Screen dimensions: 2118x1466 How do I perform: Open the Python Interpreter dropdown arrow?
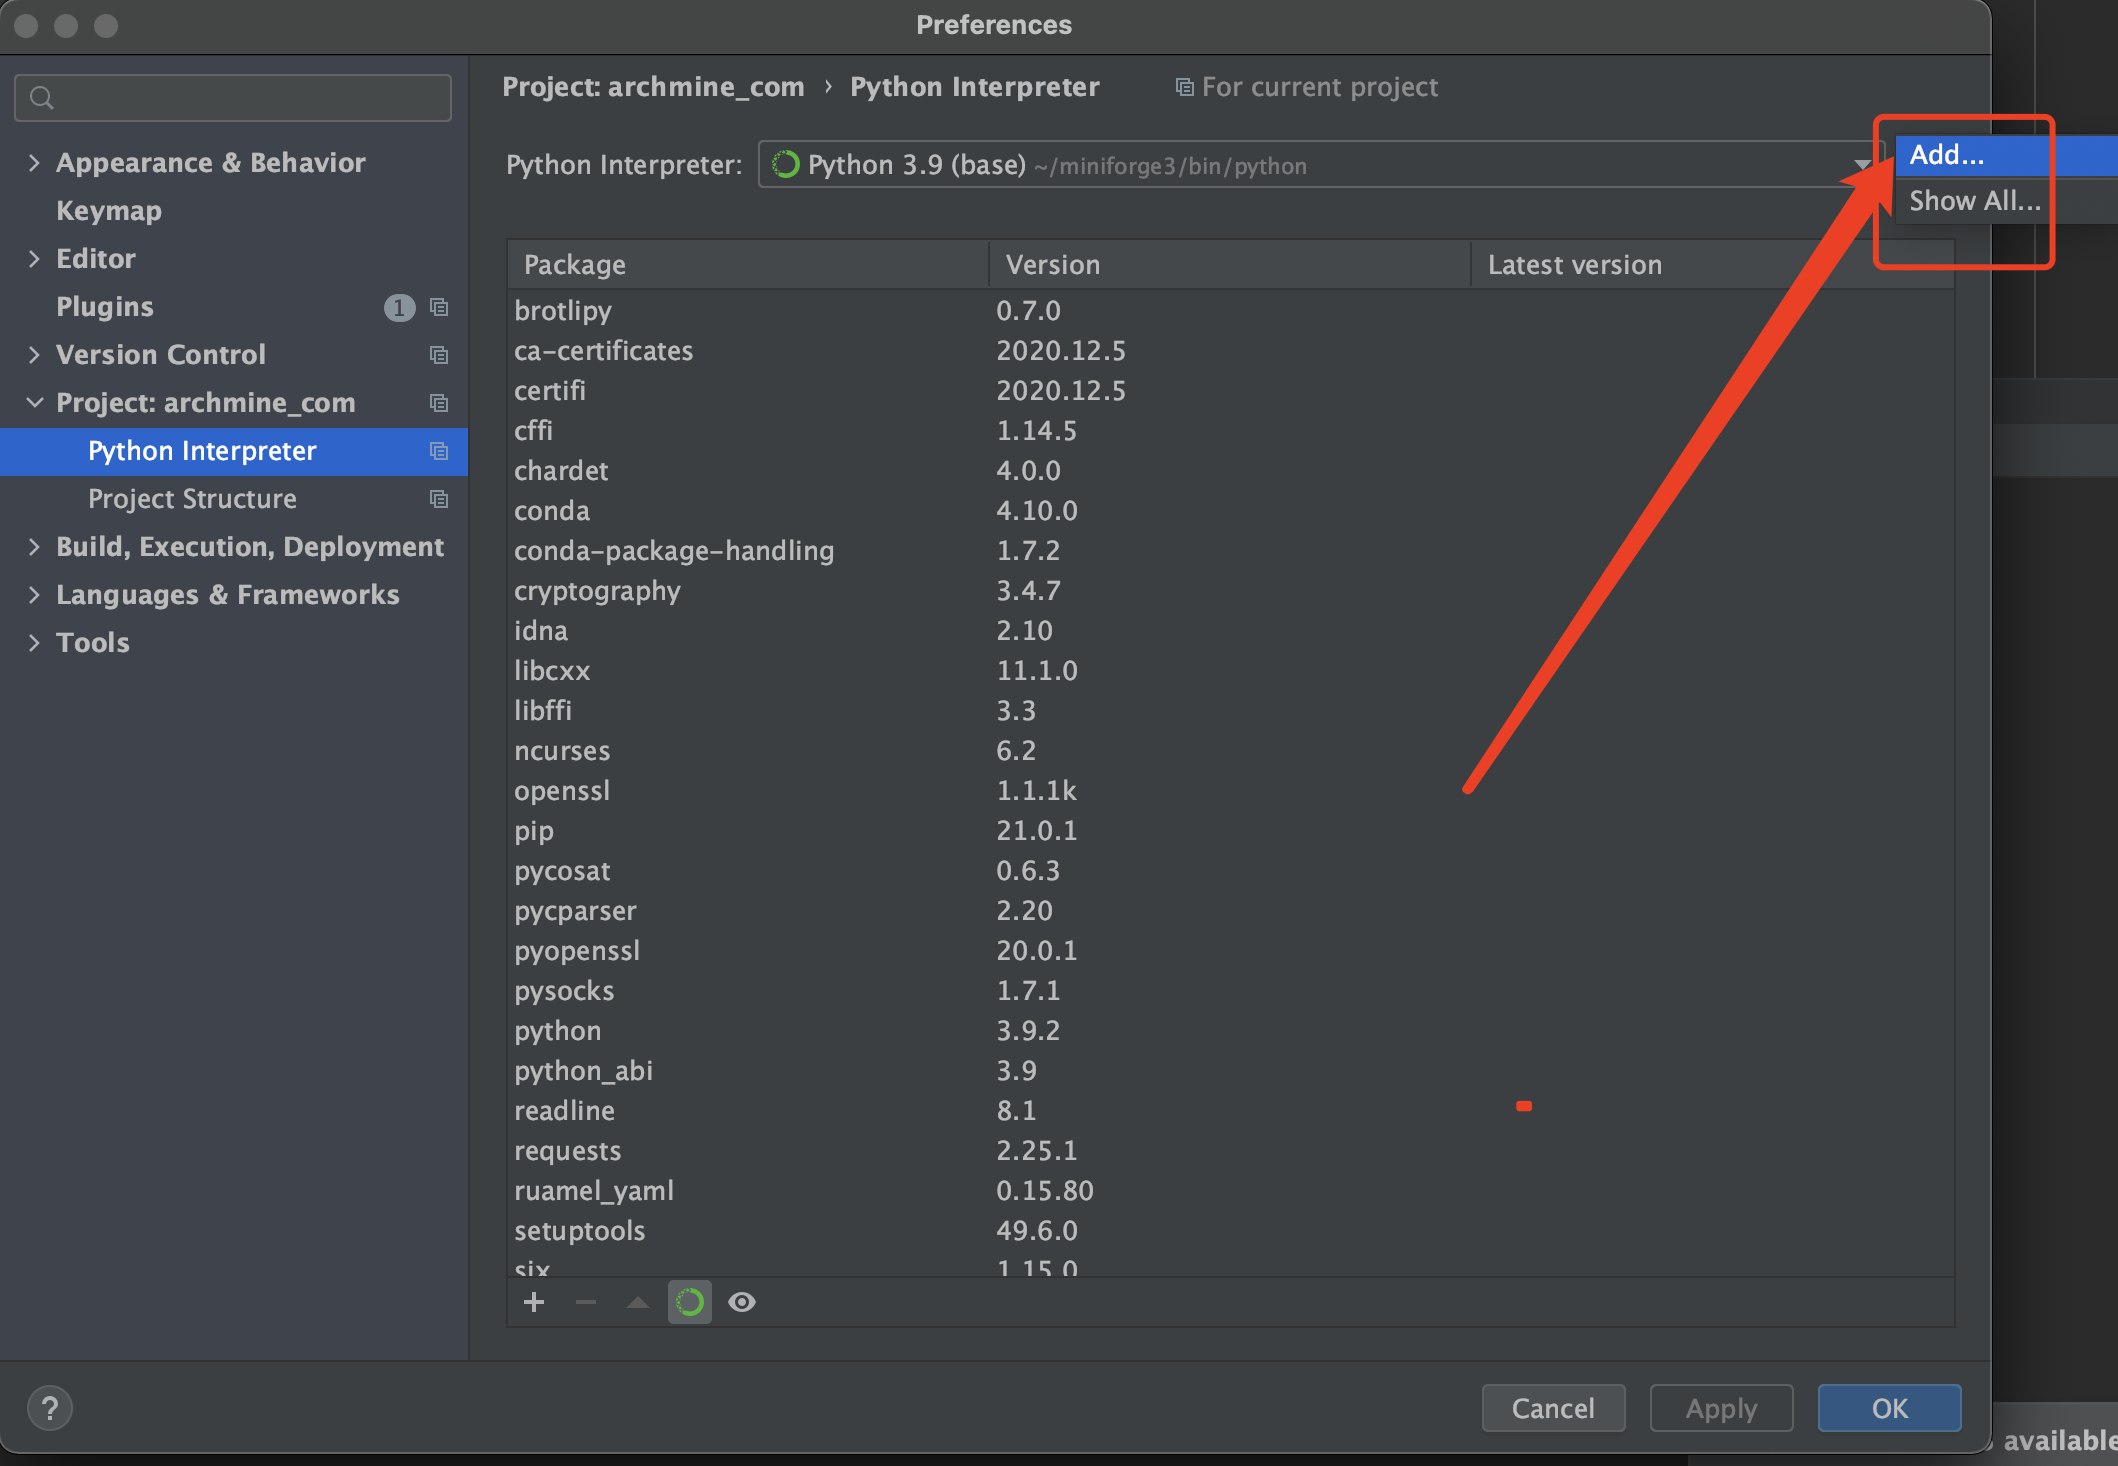[x=1862, y=165]
